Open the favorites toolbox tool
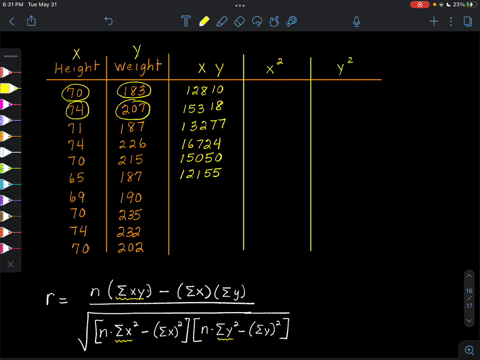This screenshot has width=480, height=360. click(292, 22)
